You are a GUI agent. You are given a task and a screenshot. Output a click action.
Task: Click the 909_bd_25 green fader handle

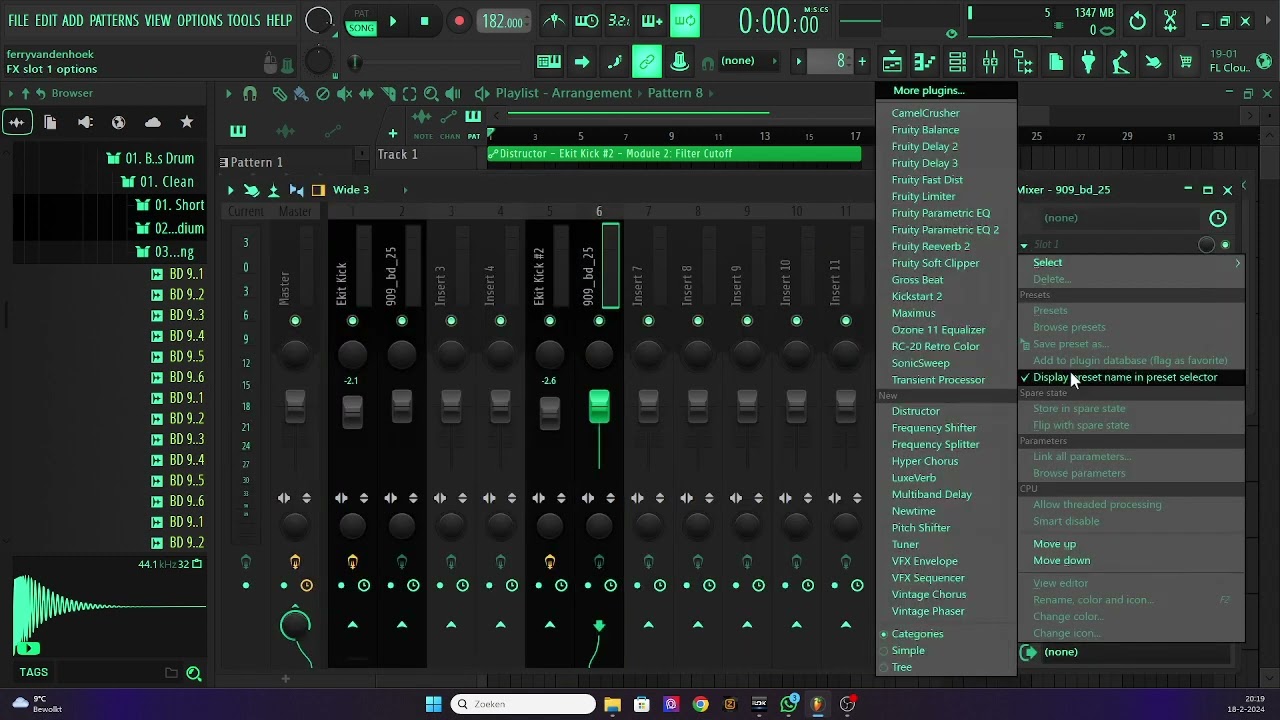click(x=599, y=405)
